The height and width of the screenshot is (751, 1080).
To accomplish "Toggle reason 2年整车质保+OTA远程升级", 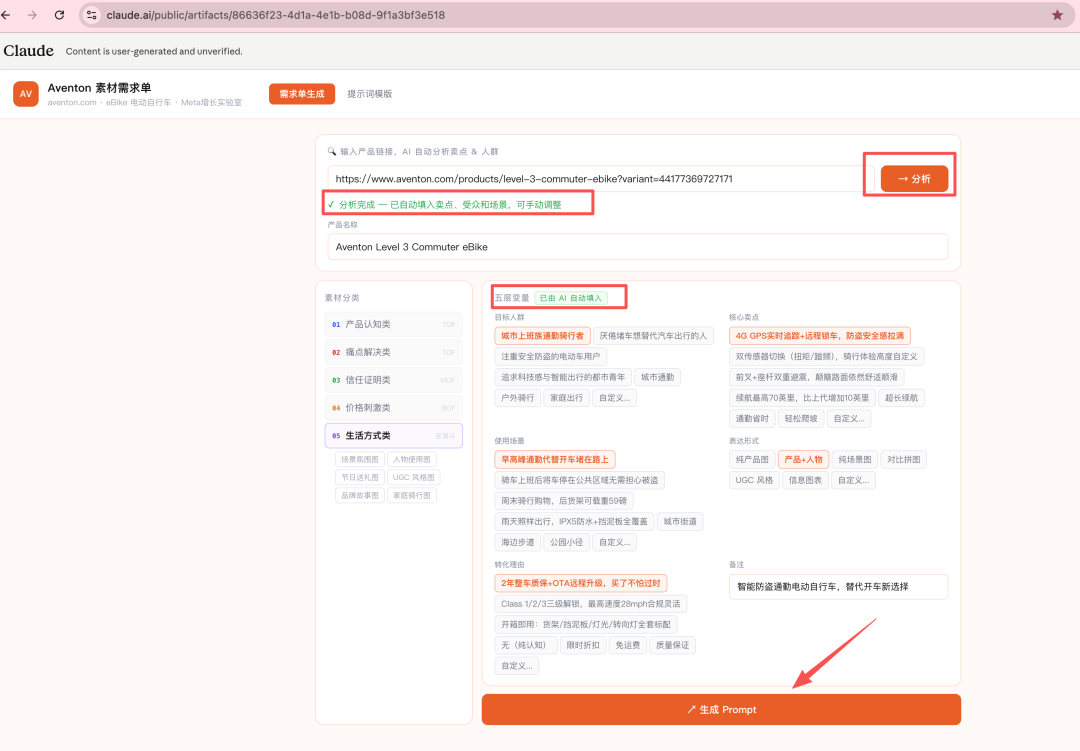I will (581, 584).
